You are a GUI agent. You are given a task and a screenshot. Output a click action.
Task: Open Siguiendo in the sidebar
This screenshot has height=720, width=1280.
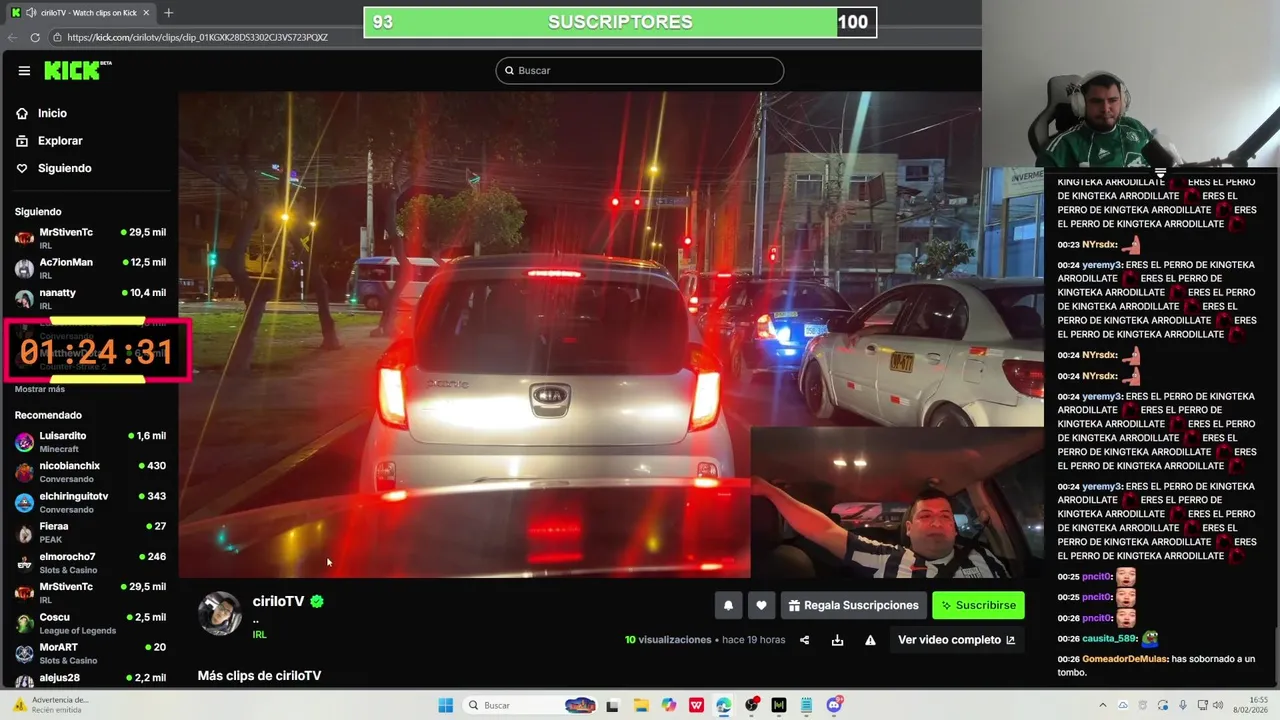pos(64,168)
